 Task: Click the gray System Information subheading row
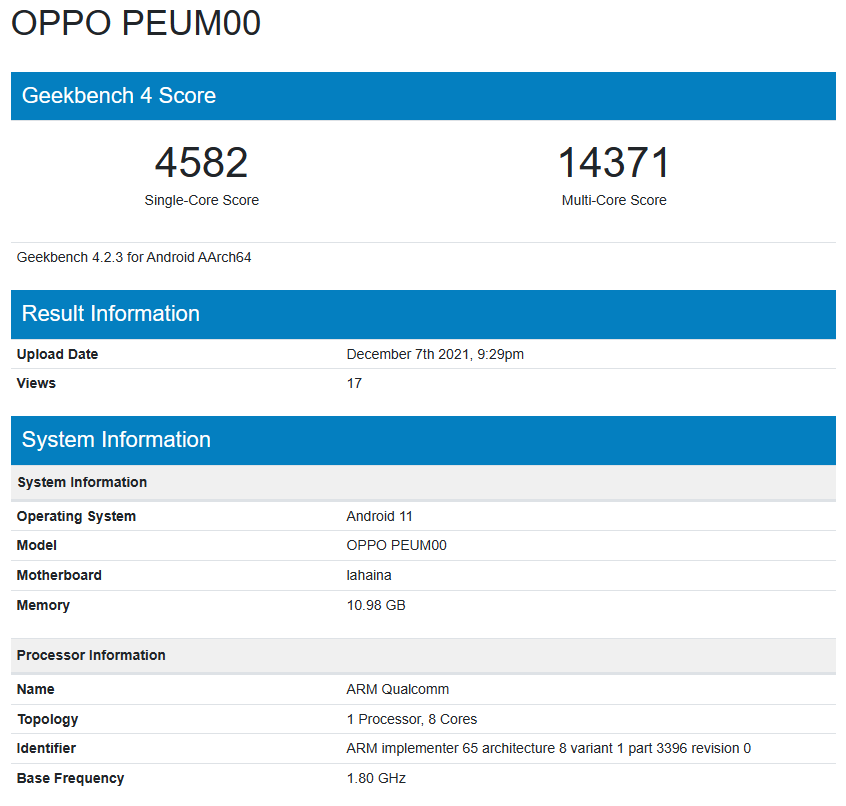click(x=423, y=482)
